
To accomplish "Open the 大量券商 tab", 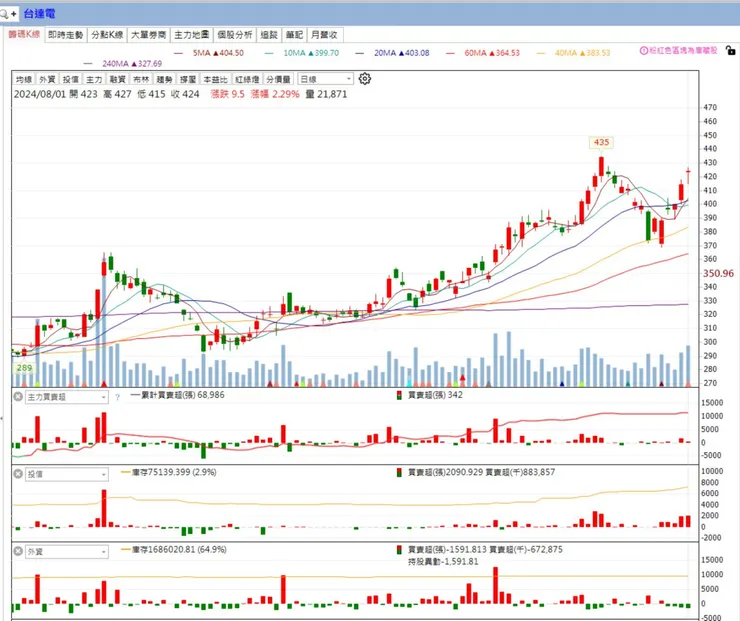I will (149, 35).
